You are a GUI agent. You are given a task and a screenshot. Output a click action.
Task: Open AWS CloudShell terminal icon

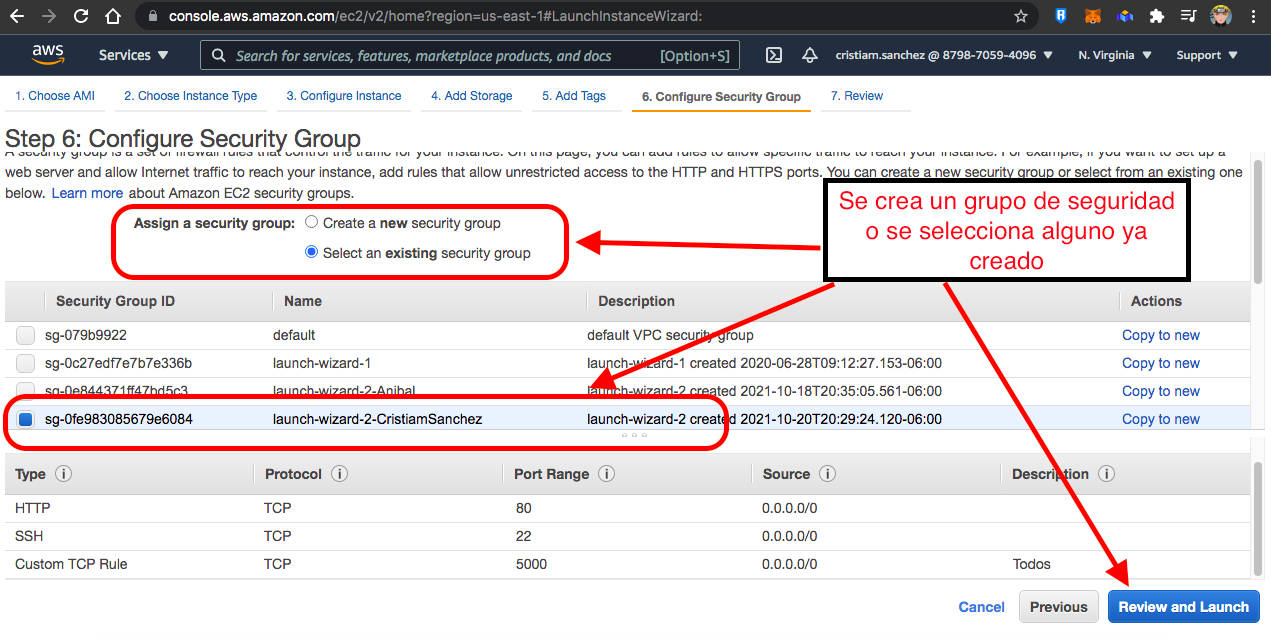[773, 56]
